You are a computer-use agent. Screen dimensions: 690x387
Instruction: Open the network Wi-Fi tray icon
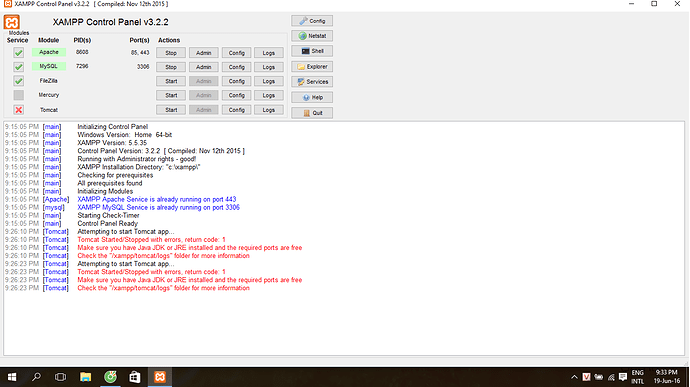point(611,377)
